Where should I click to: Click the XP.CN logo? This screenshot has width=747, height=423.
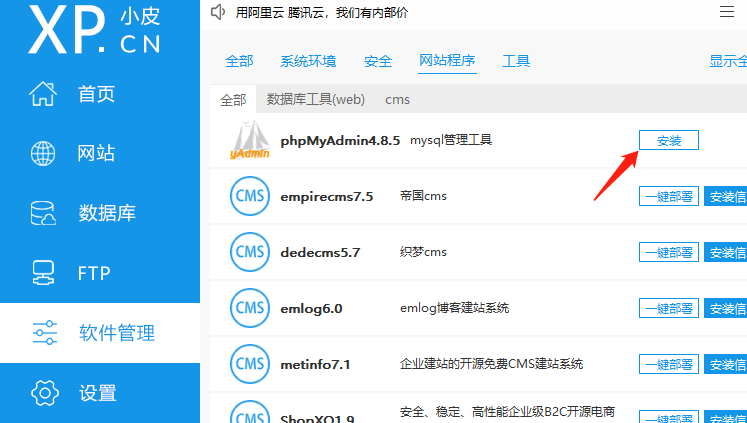(x=94, y=30)
